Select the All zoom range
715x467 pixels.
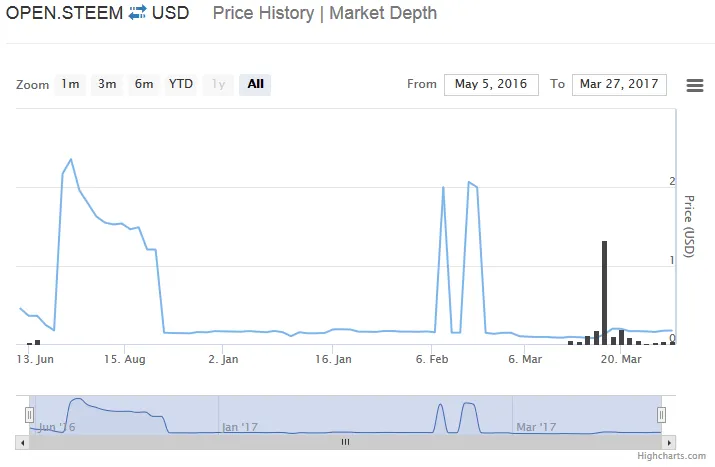pyautogui.click(x=255, y=85)
